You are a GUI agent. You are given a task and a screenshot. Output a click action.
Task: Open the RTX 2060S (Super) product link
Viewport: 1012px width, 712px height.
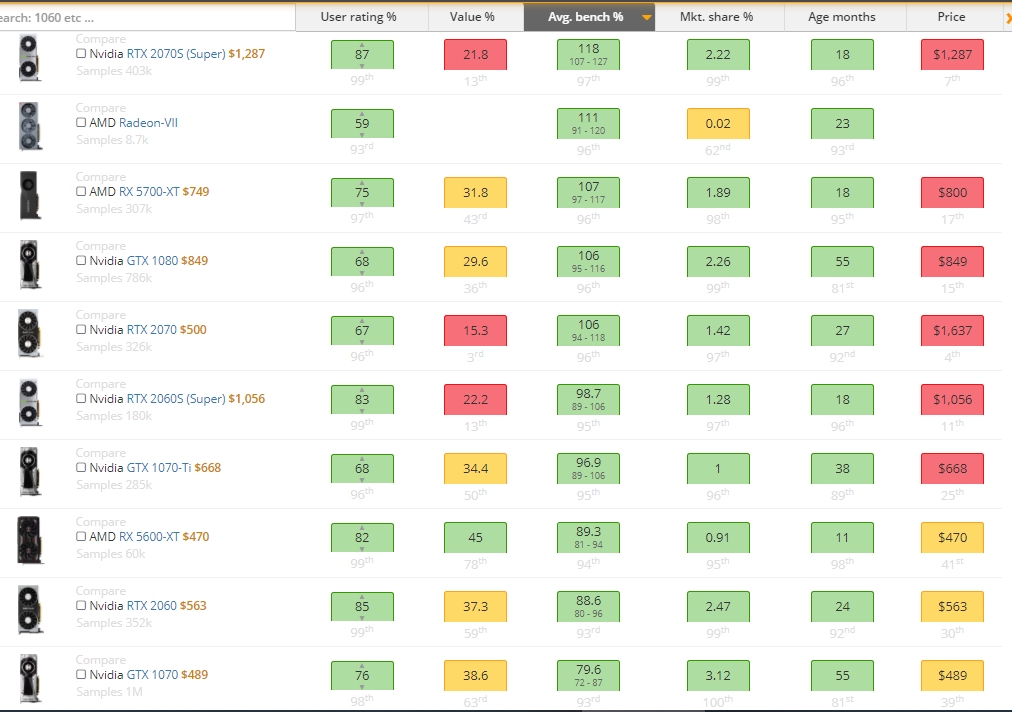(x=175, y=399)
